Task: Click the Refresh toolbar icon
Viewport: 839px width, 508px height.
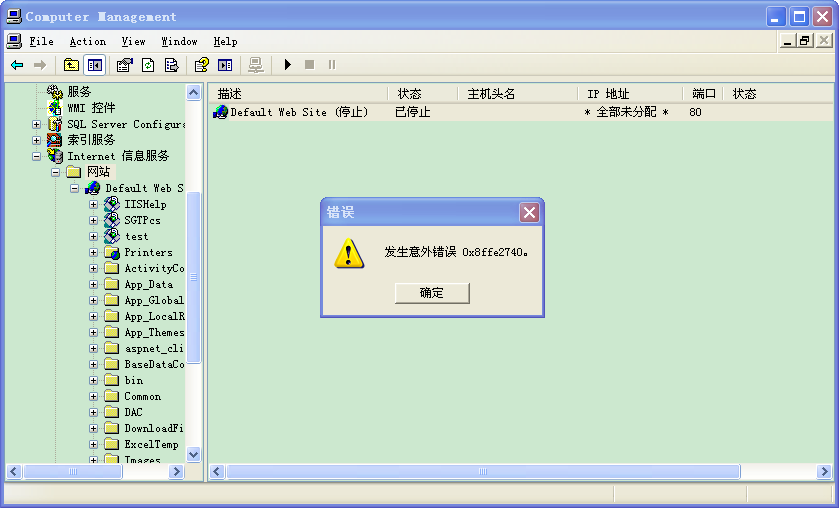Action: [148, 65]
